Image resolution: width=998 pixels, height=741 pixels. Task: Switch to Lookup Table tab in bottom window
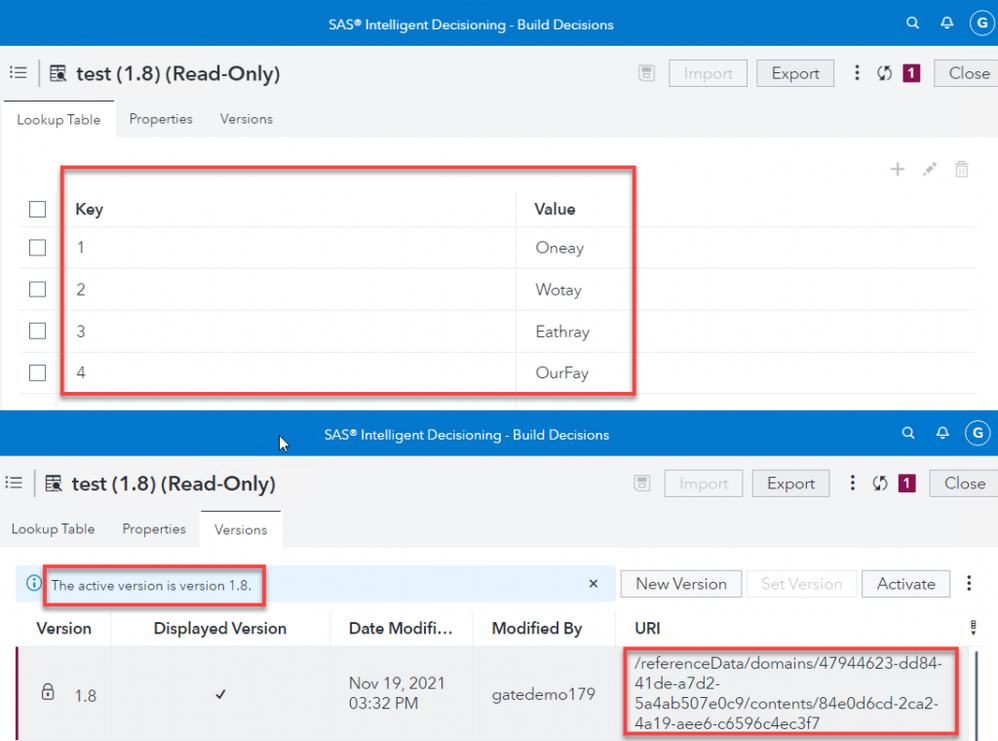click(53, 529)
